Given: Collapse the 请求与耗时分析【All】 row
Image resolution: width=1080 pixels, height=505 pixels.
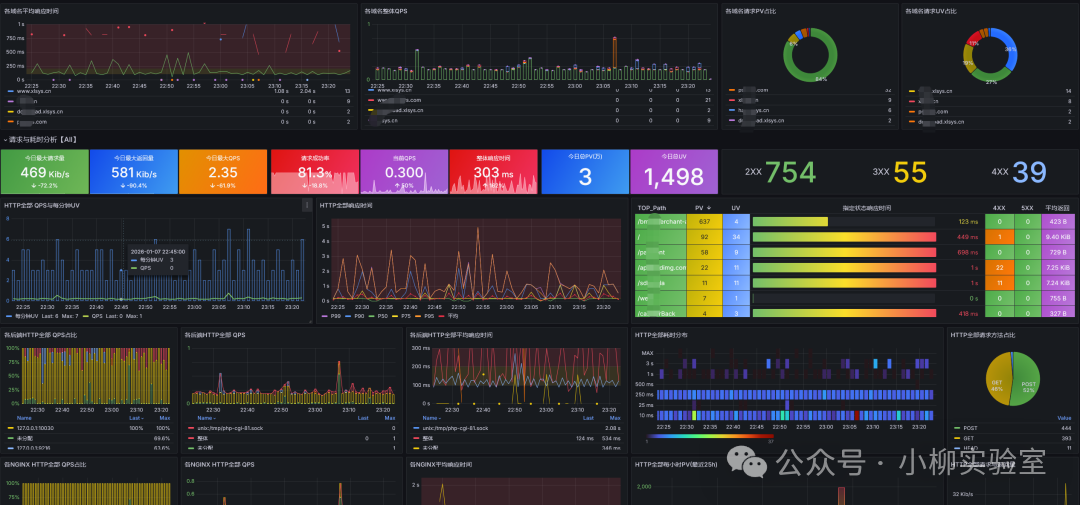Looking at the screenshot, I should point(5,140).
